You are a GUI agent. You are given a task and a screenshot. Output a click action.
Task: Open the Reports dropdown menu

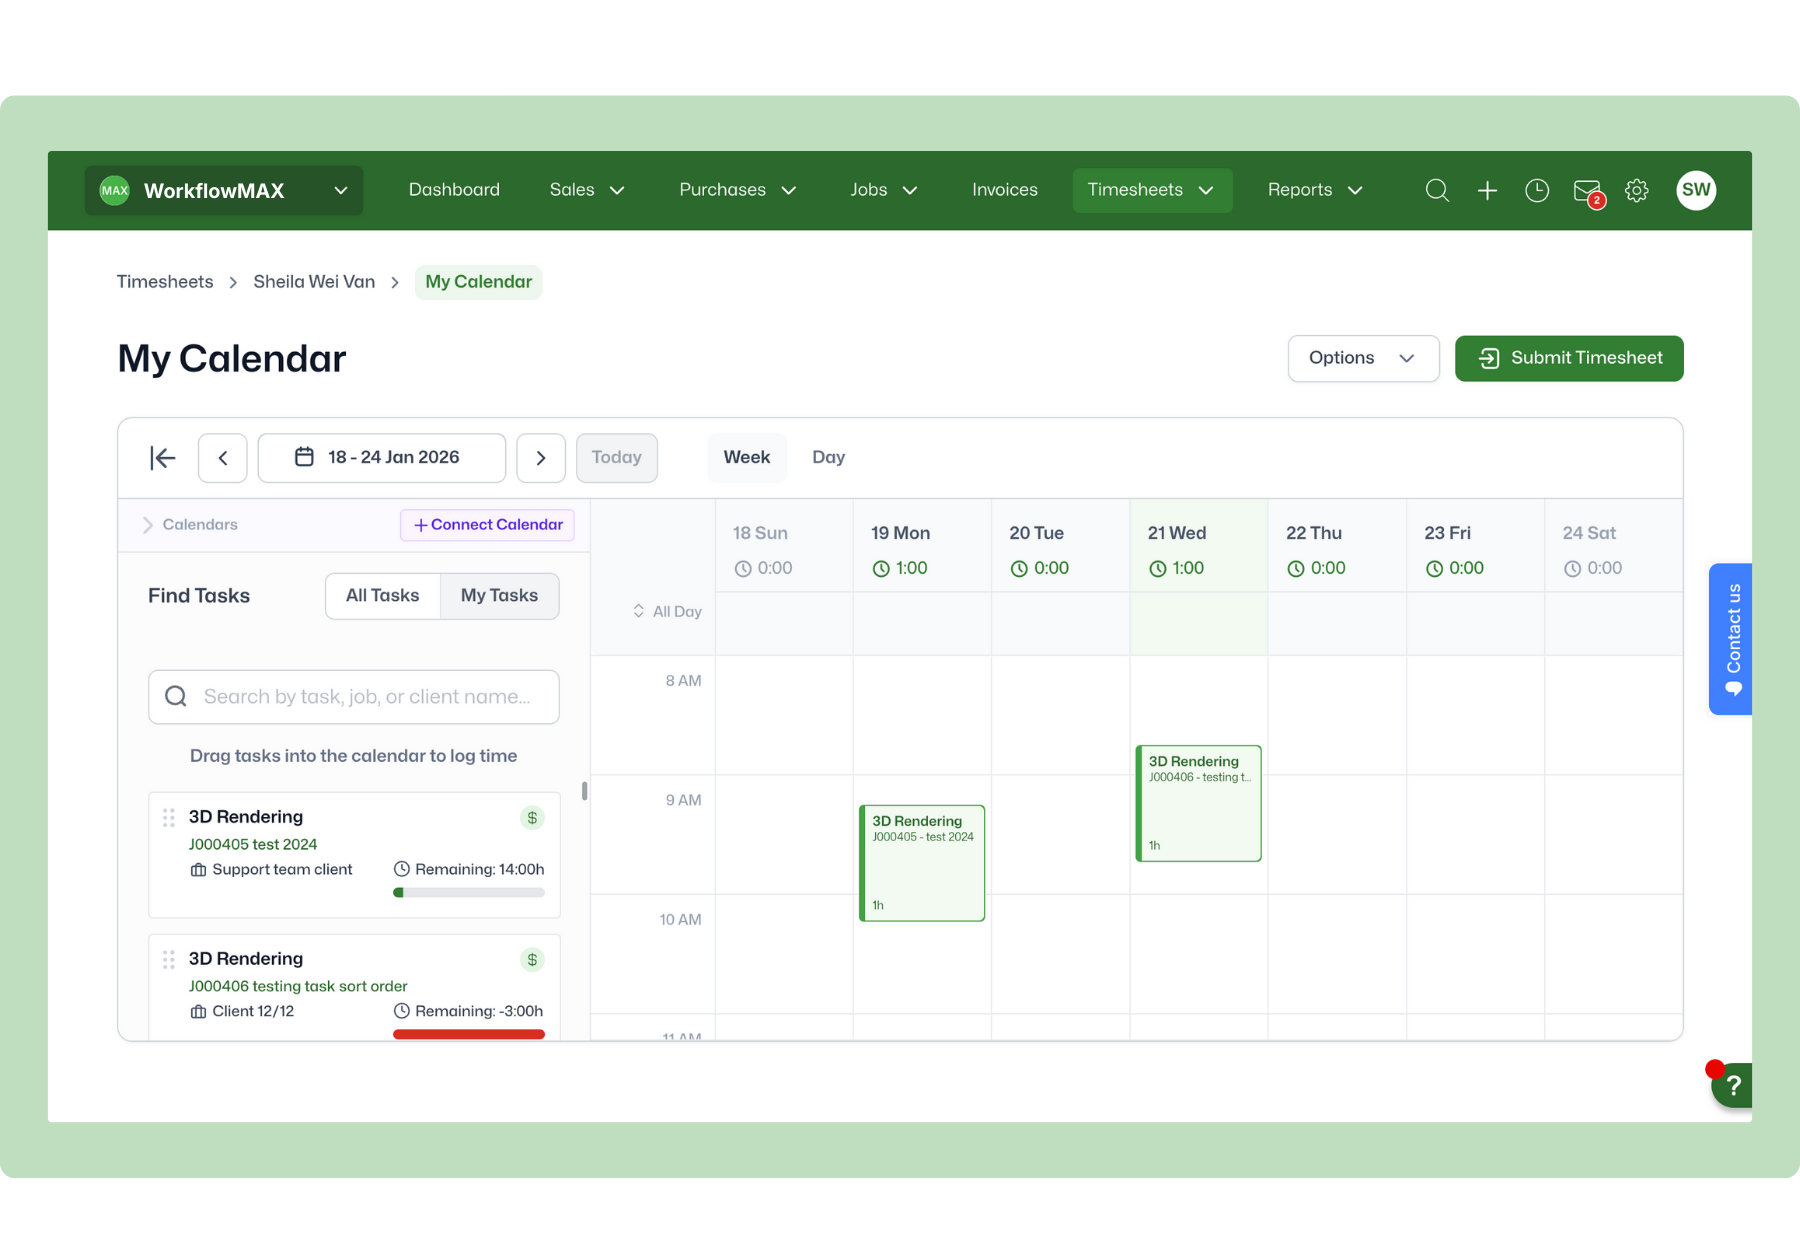point(1315,190)
